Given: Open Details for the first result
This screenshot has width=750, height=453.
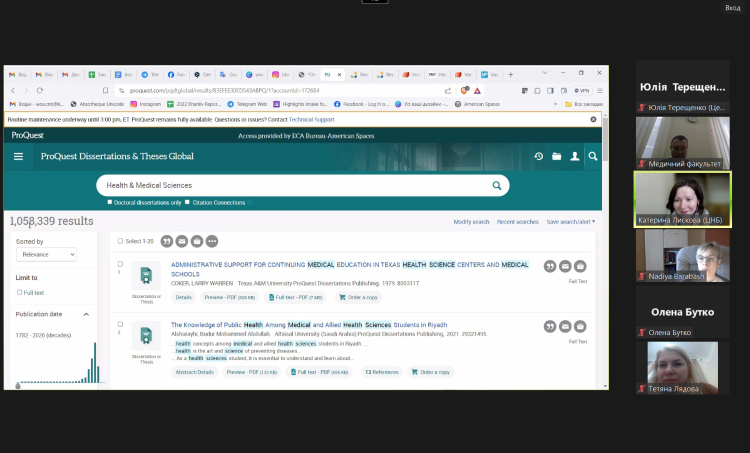Looking at the screenshot, I should [184, 298].
